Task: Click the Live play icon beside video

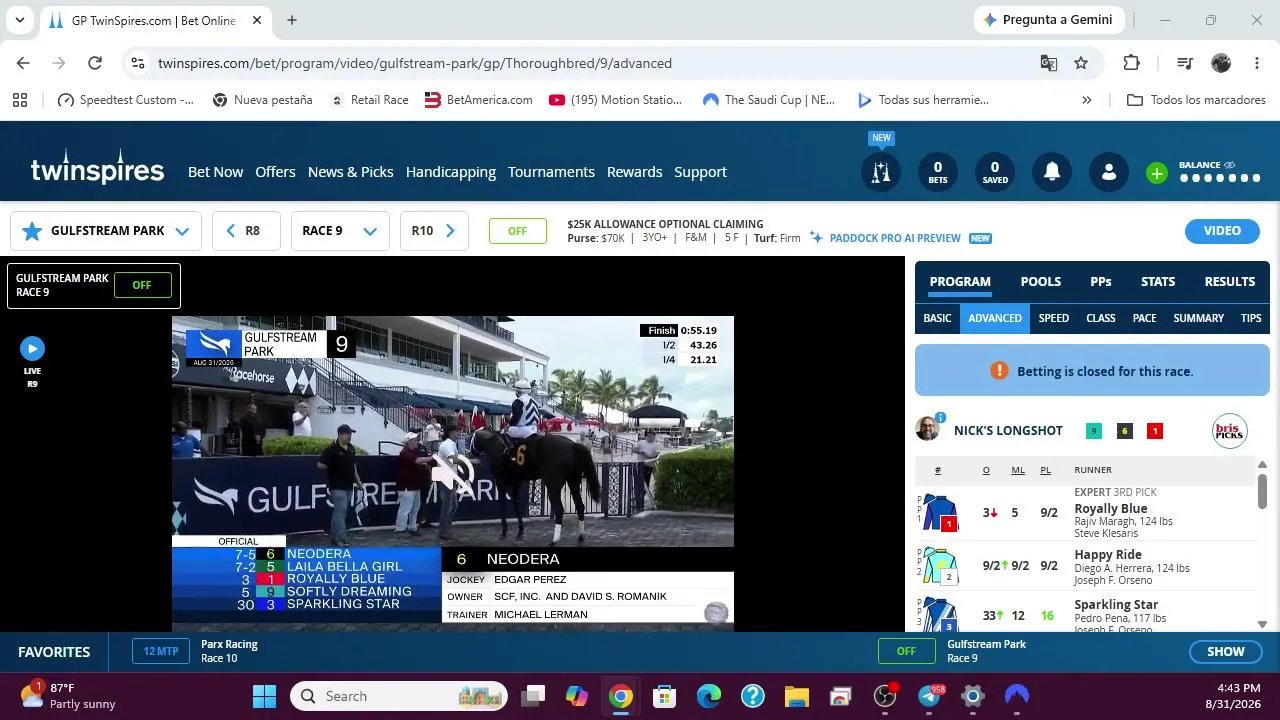Action: coord(32,348)
